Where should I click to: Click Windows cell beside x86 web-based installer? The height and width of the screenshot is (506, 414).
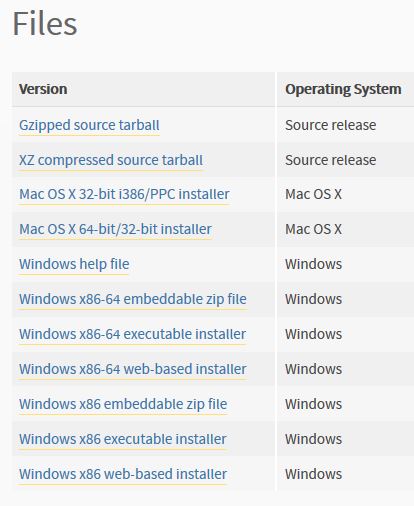tap(313, 474)
